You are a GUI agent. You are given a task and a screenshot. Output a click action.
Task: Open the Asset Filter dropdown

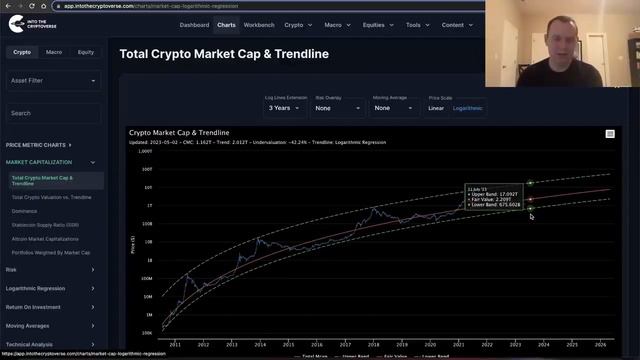pyautogui.click(x=53, y=81)
